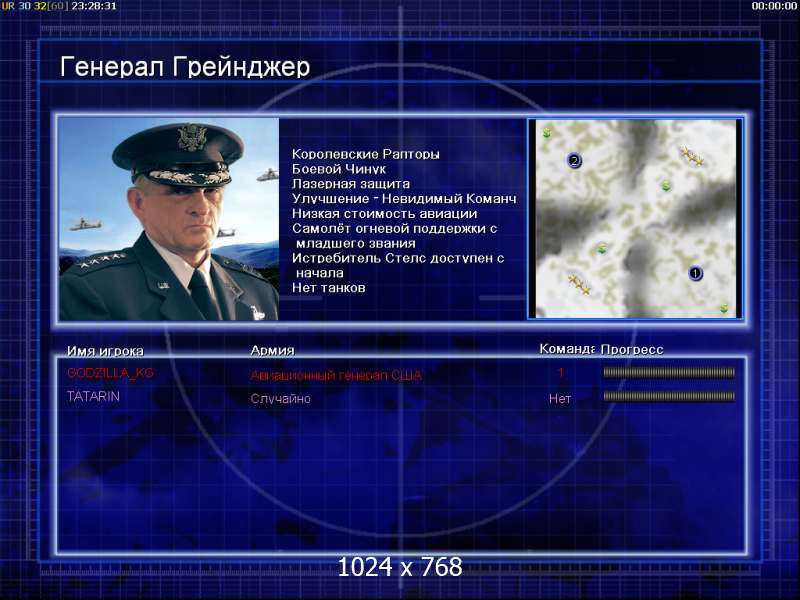This screenshot has width=800, height=600.
Task: Click feature line 'Нет танков'
Action: click(x=329, y=288)
